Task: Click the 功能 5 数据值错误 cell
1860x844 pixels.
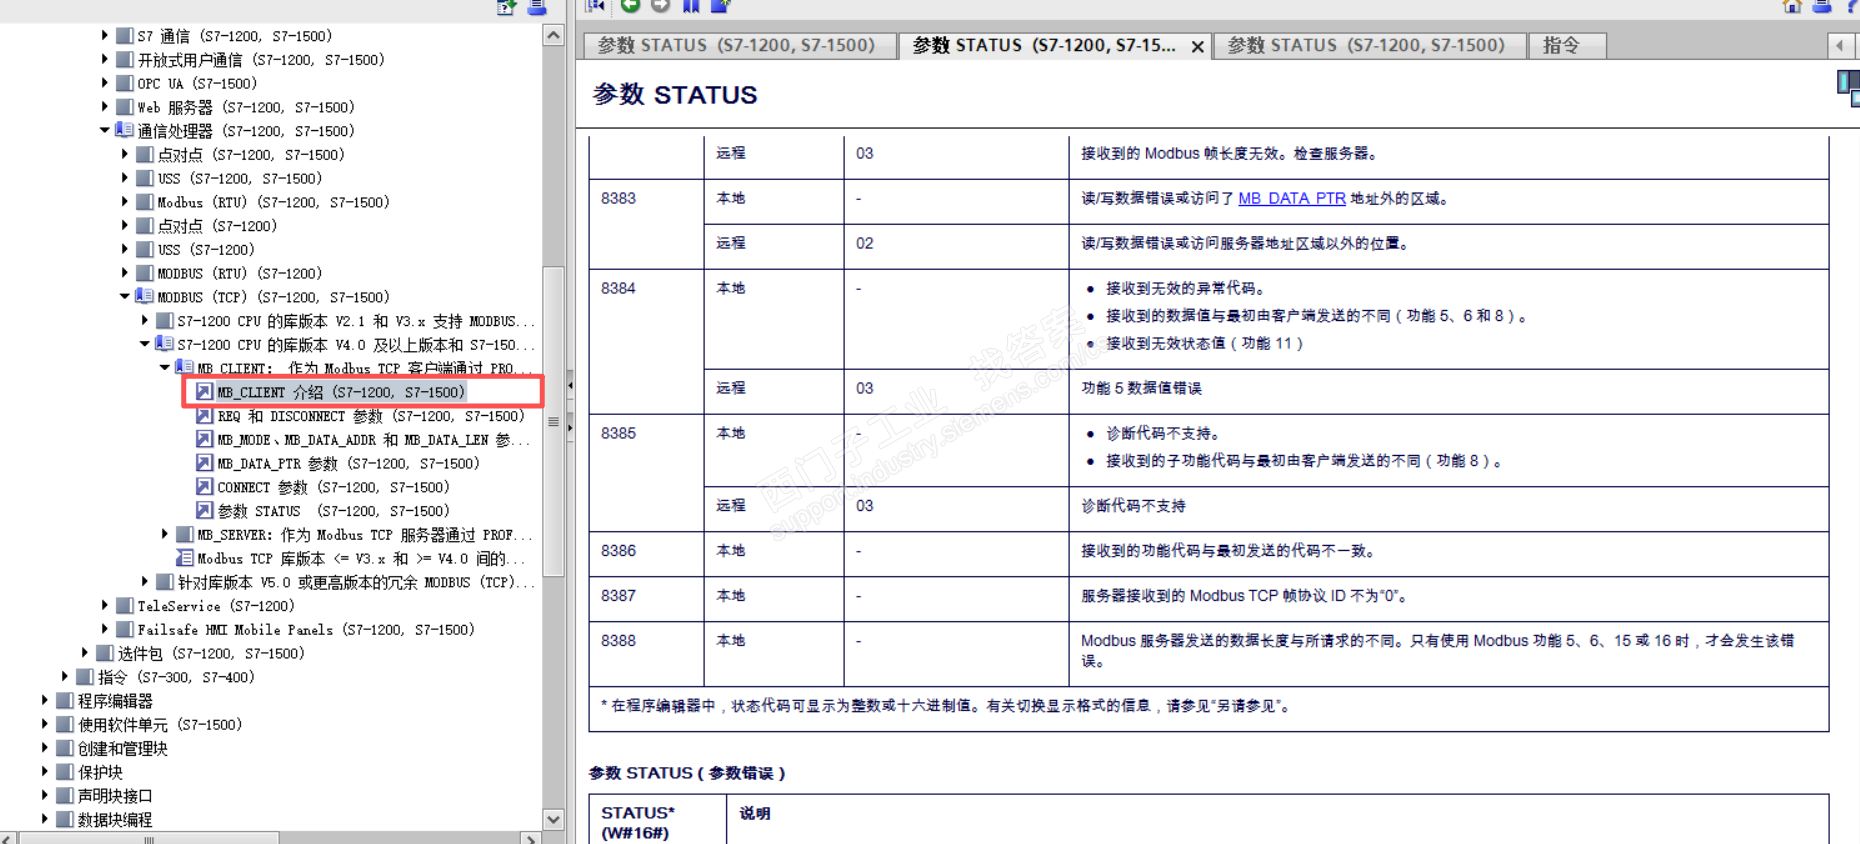Action: [x=1448, y=390]
